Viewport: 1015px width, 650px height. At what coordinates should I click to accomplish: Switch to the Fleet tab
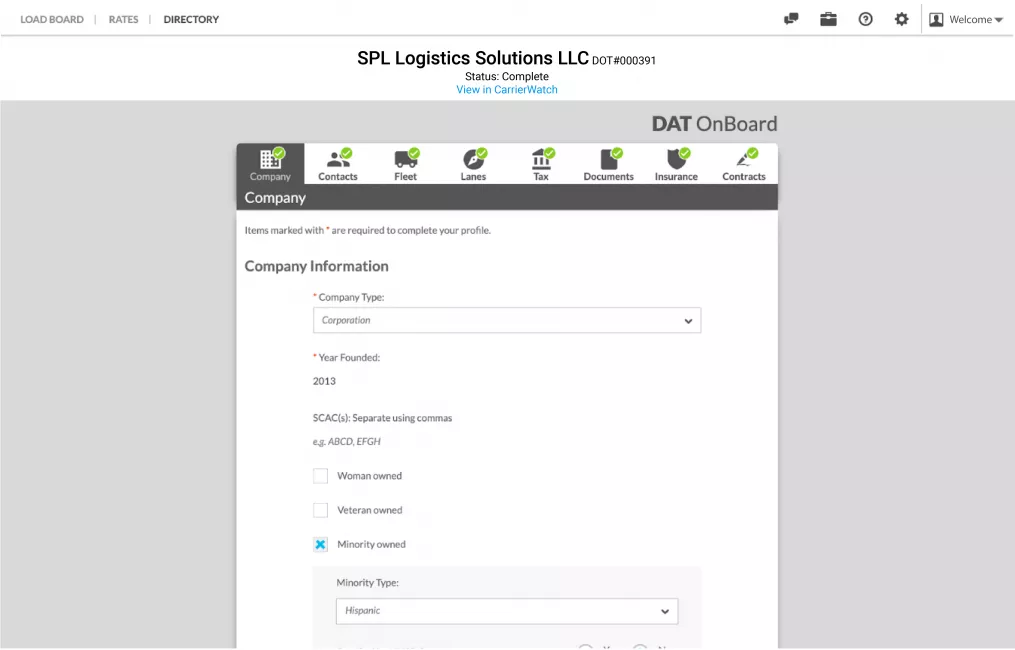(x=406, y=164)
